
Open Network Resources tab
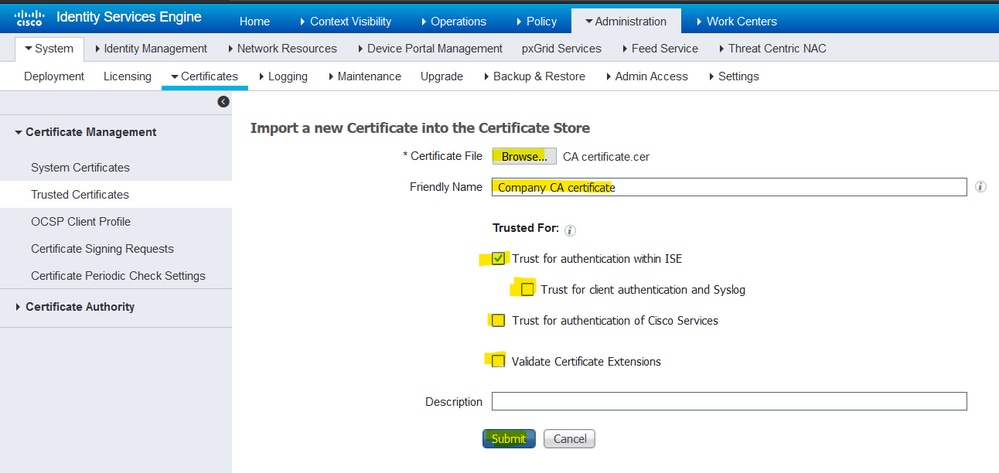tap(282, 48)
